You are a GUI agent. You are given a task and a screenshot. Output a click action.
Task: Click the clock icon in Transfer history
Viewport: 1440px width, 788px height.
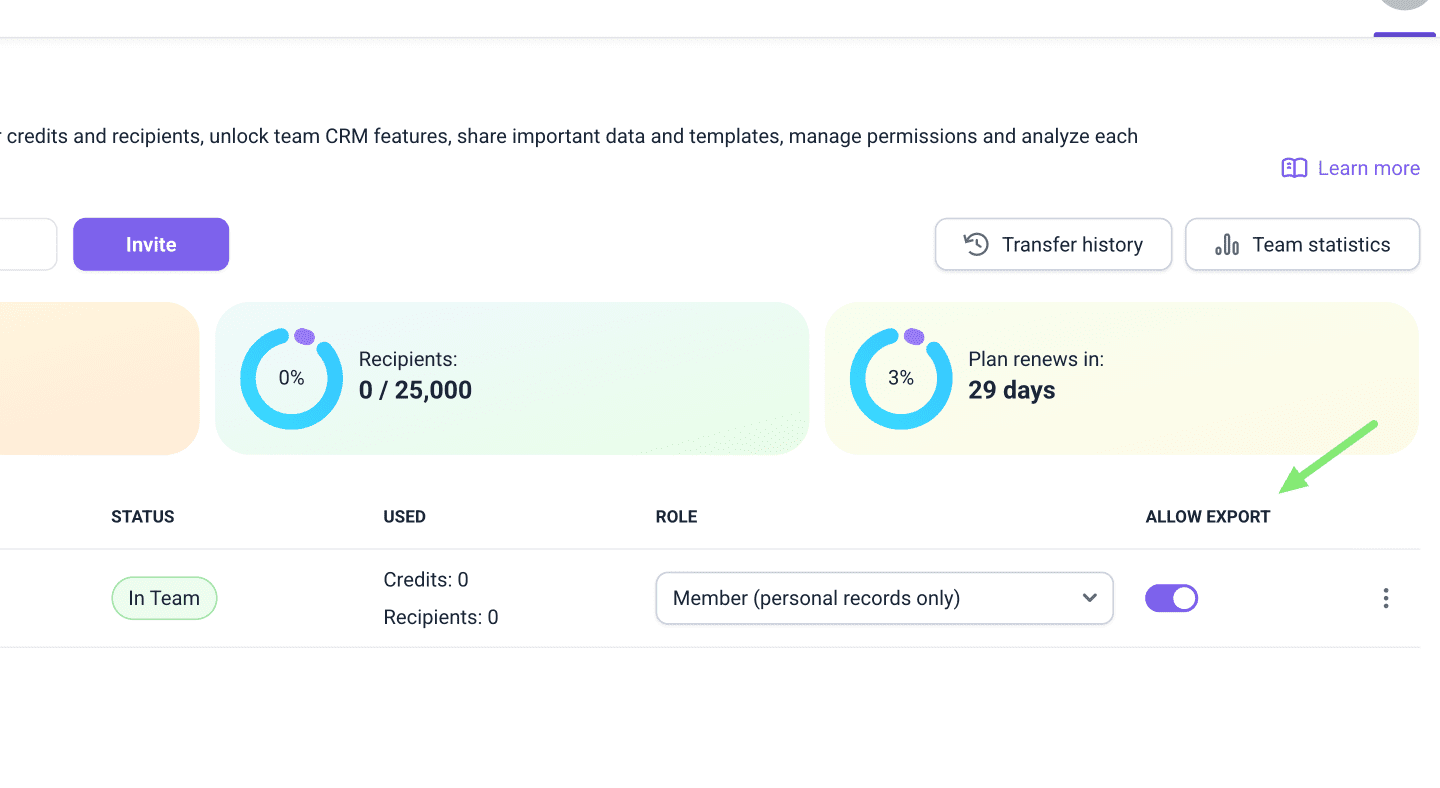click(x=976, y=245)
